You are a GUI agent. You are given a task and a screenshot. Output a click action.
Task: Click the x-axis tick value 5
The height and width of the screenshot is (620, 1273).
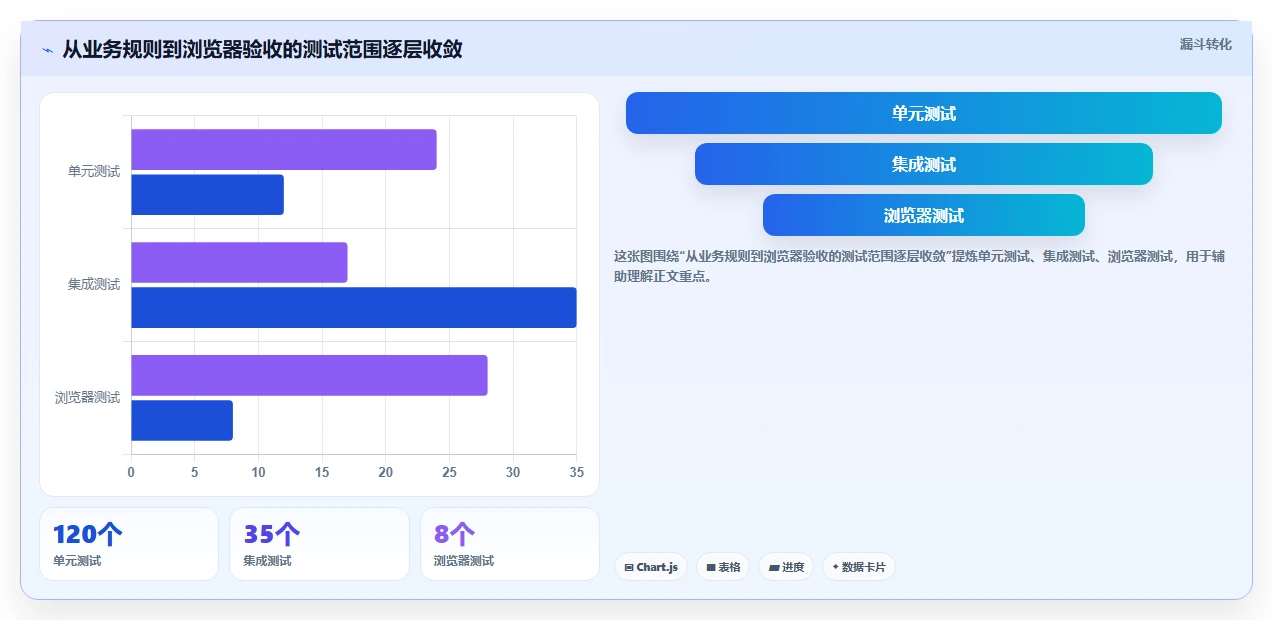195,472
